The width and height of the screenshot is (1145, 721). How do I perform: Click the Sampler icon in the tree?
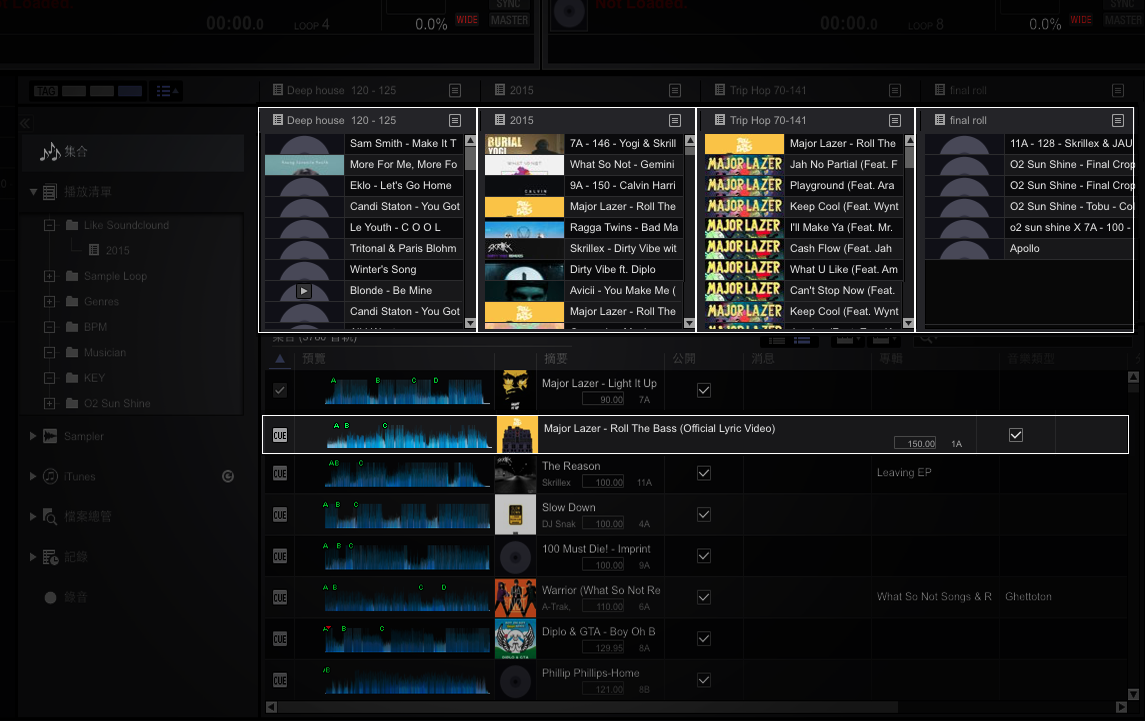pyautogui.click(x=50, y=436)
